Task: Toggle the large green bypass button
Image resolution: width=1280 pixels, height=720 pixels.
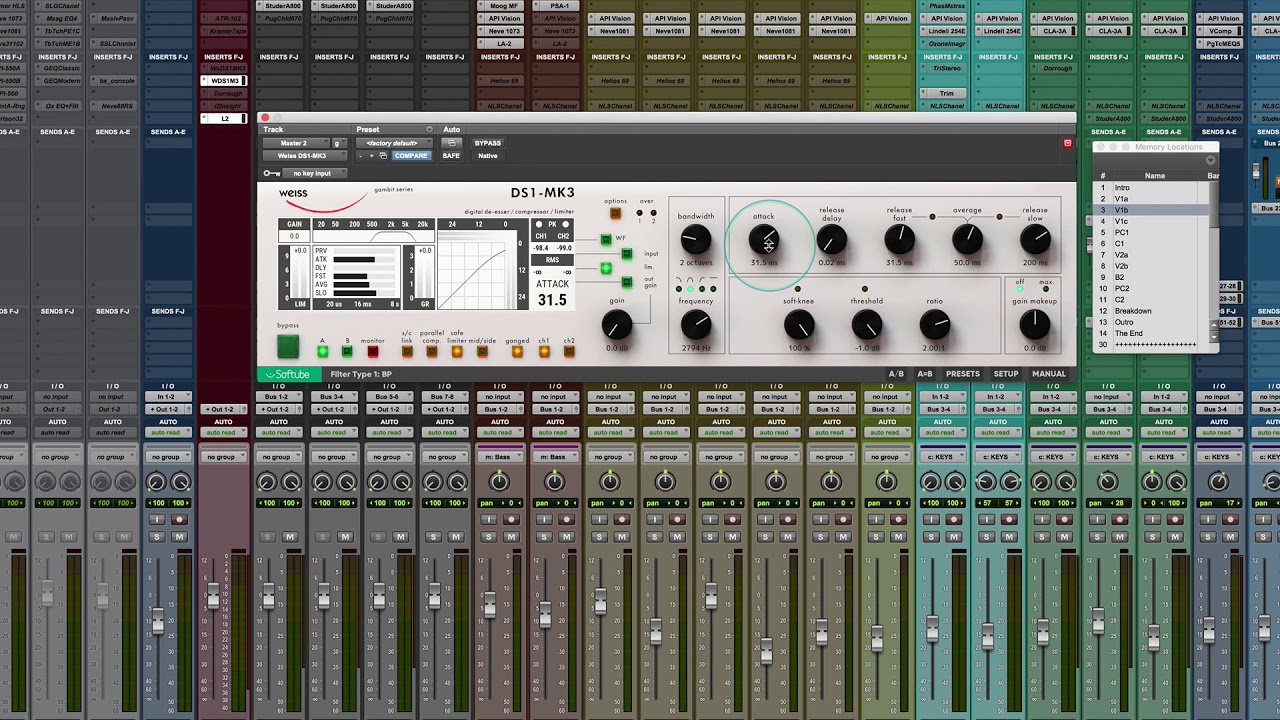Action: coord(288,347)
